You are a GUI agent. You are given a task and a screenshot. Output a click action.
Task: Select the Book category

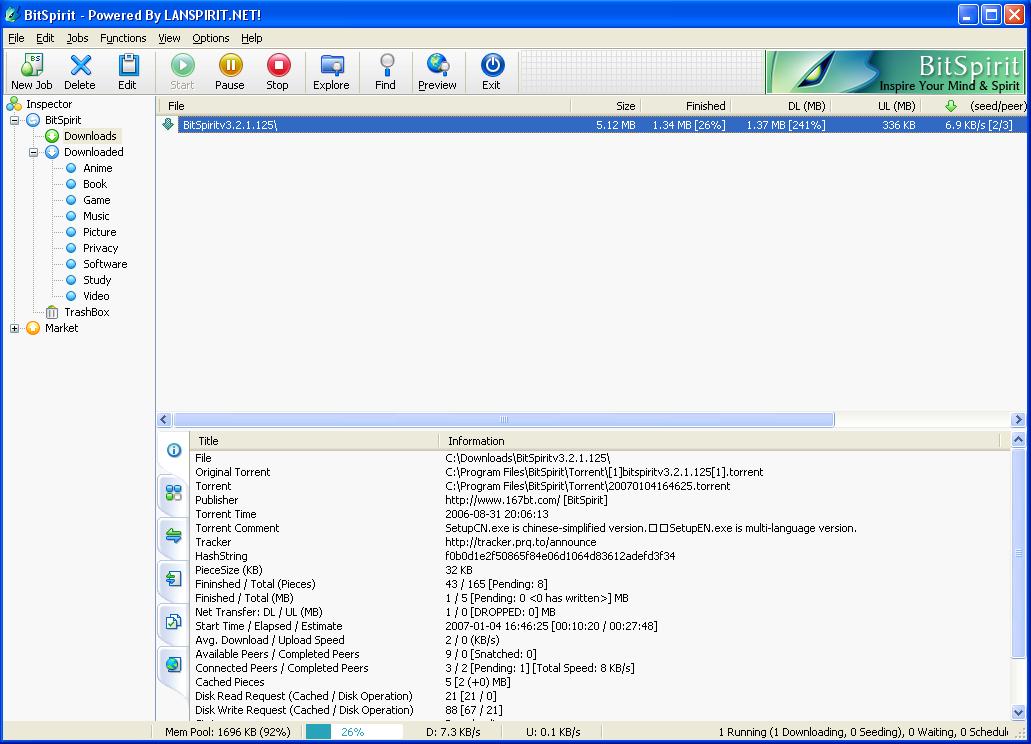tap(95, 184)
